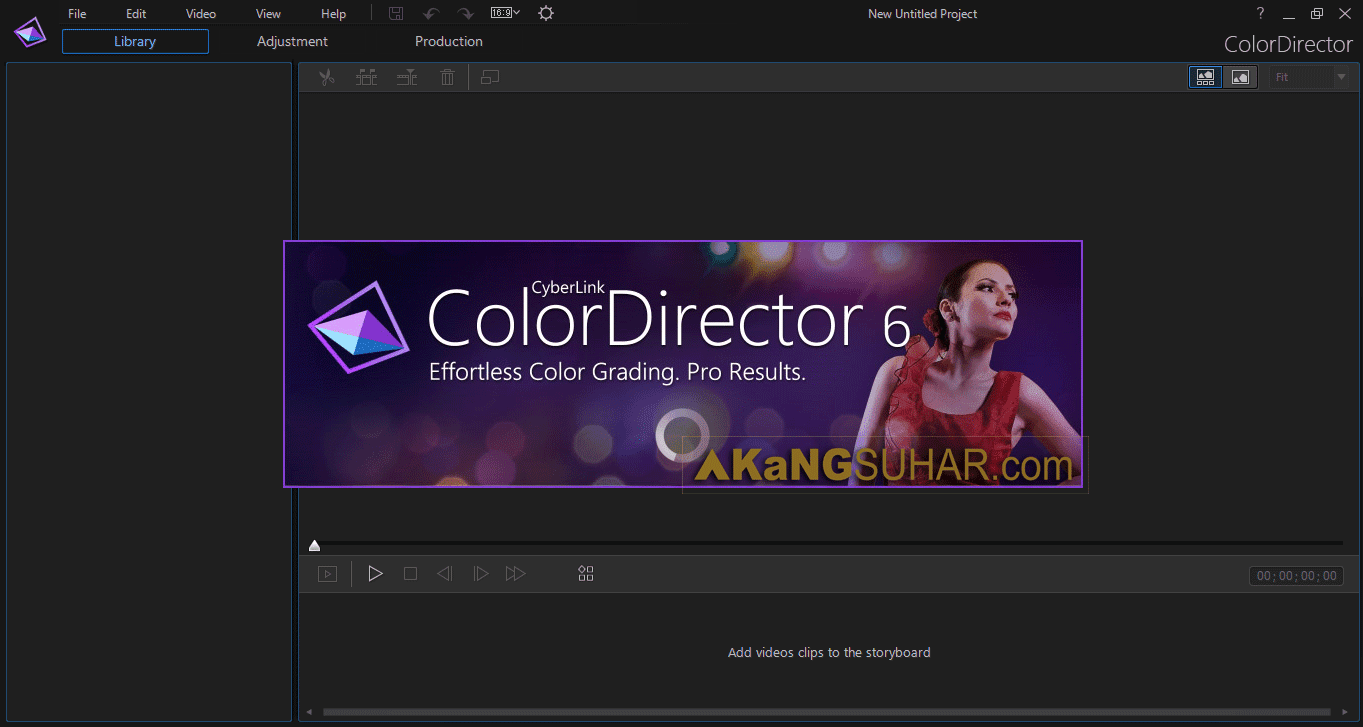This screenshot has width=1363, height=727.
Task: Step back to the previous frame
Action: (445, 573)
